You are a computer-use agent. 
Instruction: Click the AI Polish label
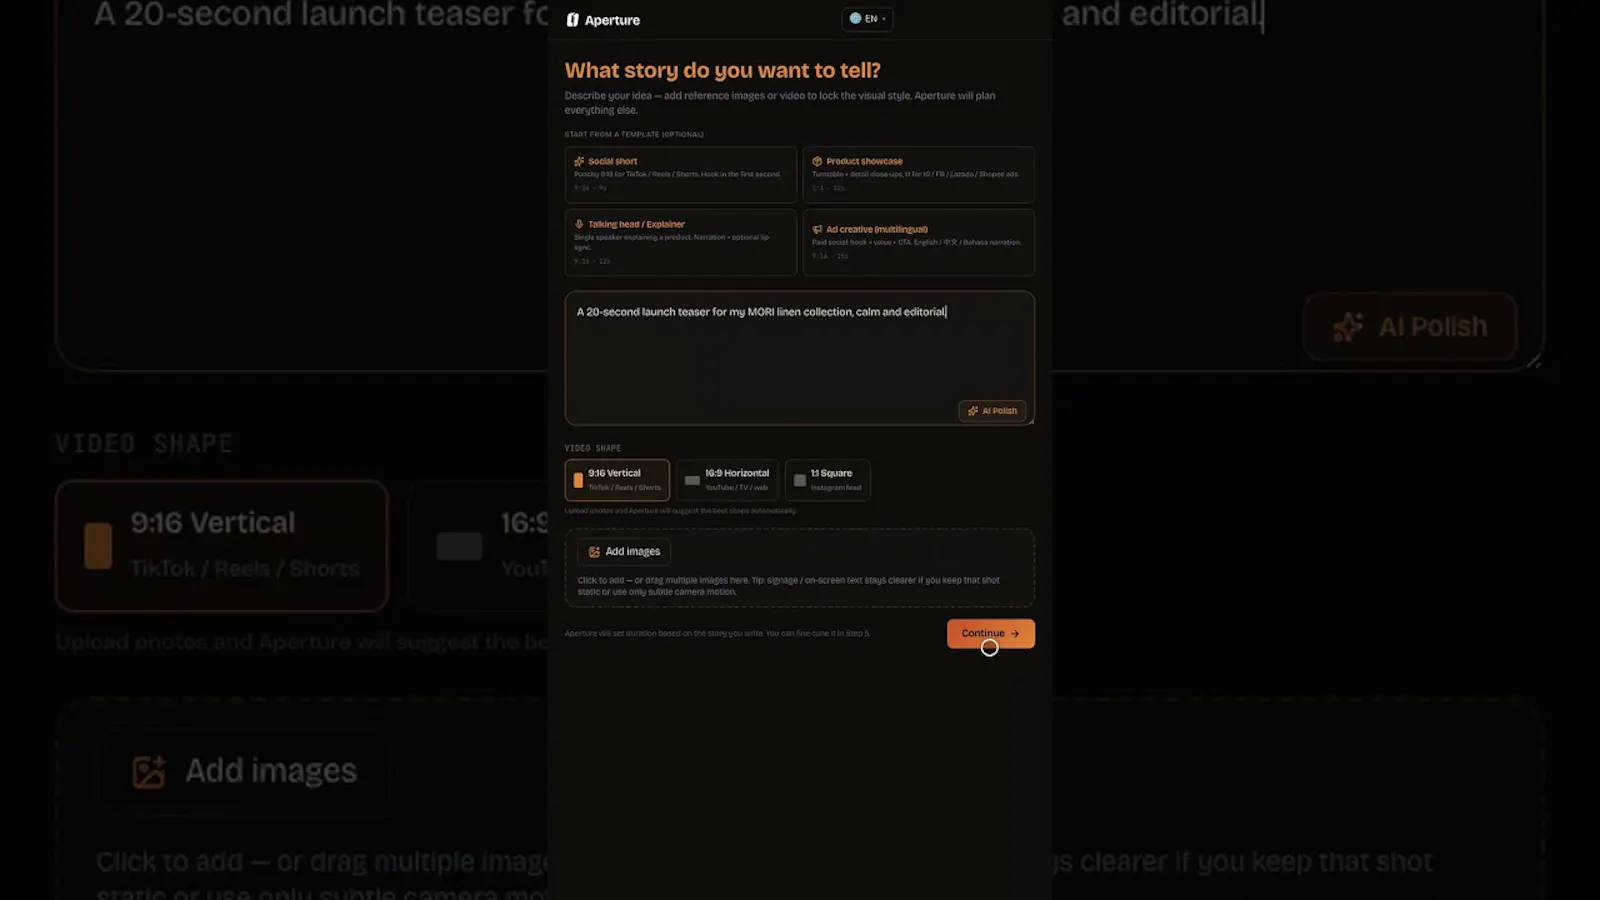(x=999, y=411)
